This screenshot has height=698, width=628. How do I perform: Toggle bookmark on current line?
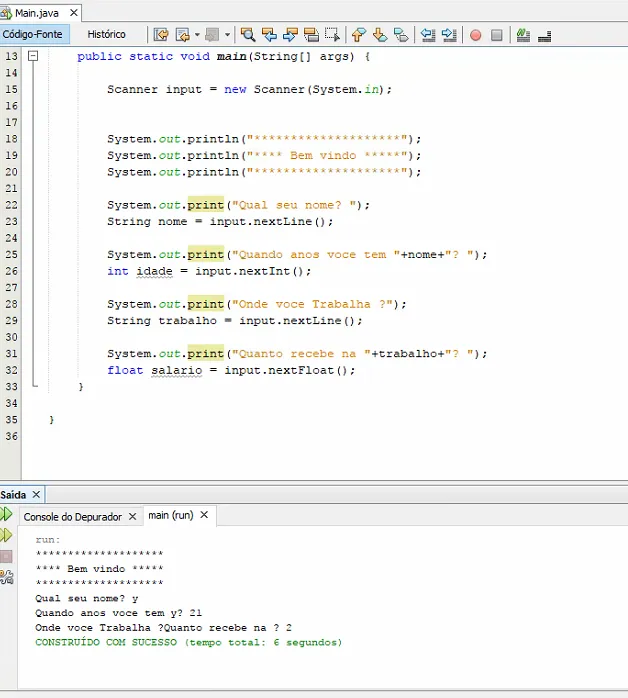click(x=401, y=35)
